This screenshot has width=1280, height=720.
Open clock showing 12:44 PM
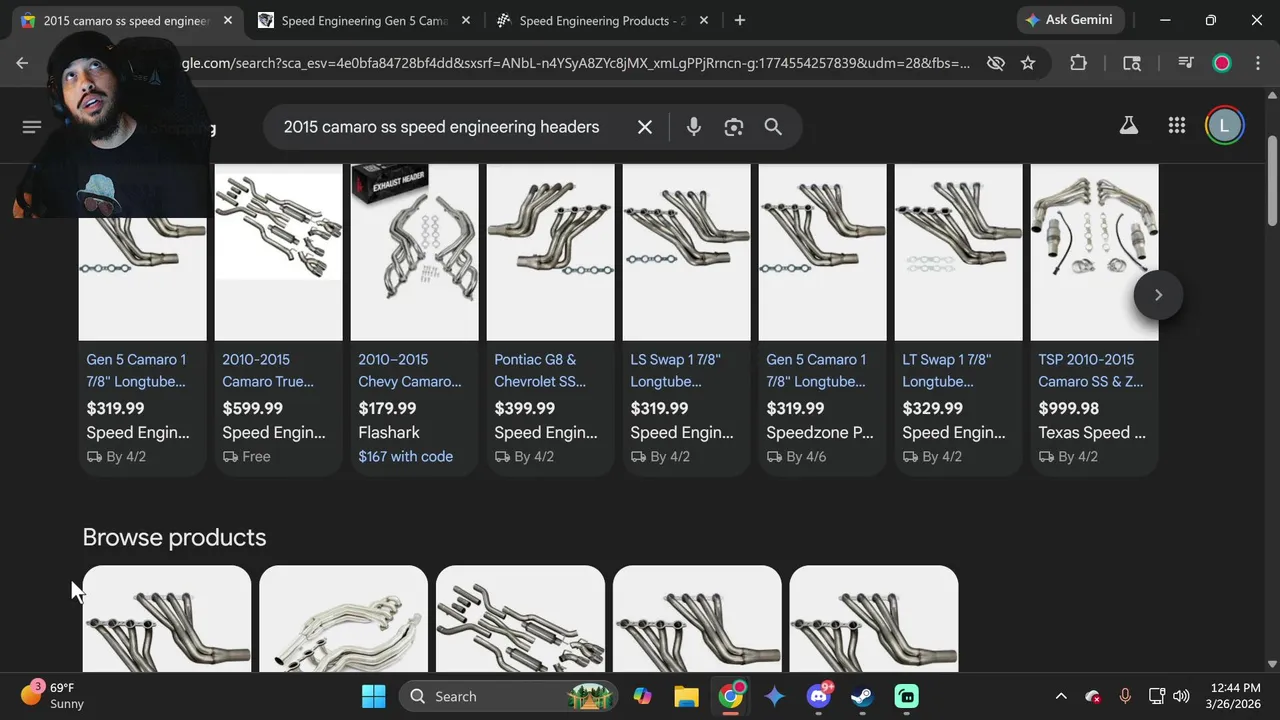(1234, 696)
